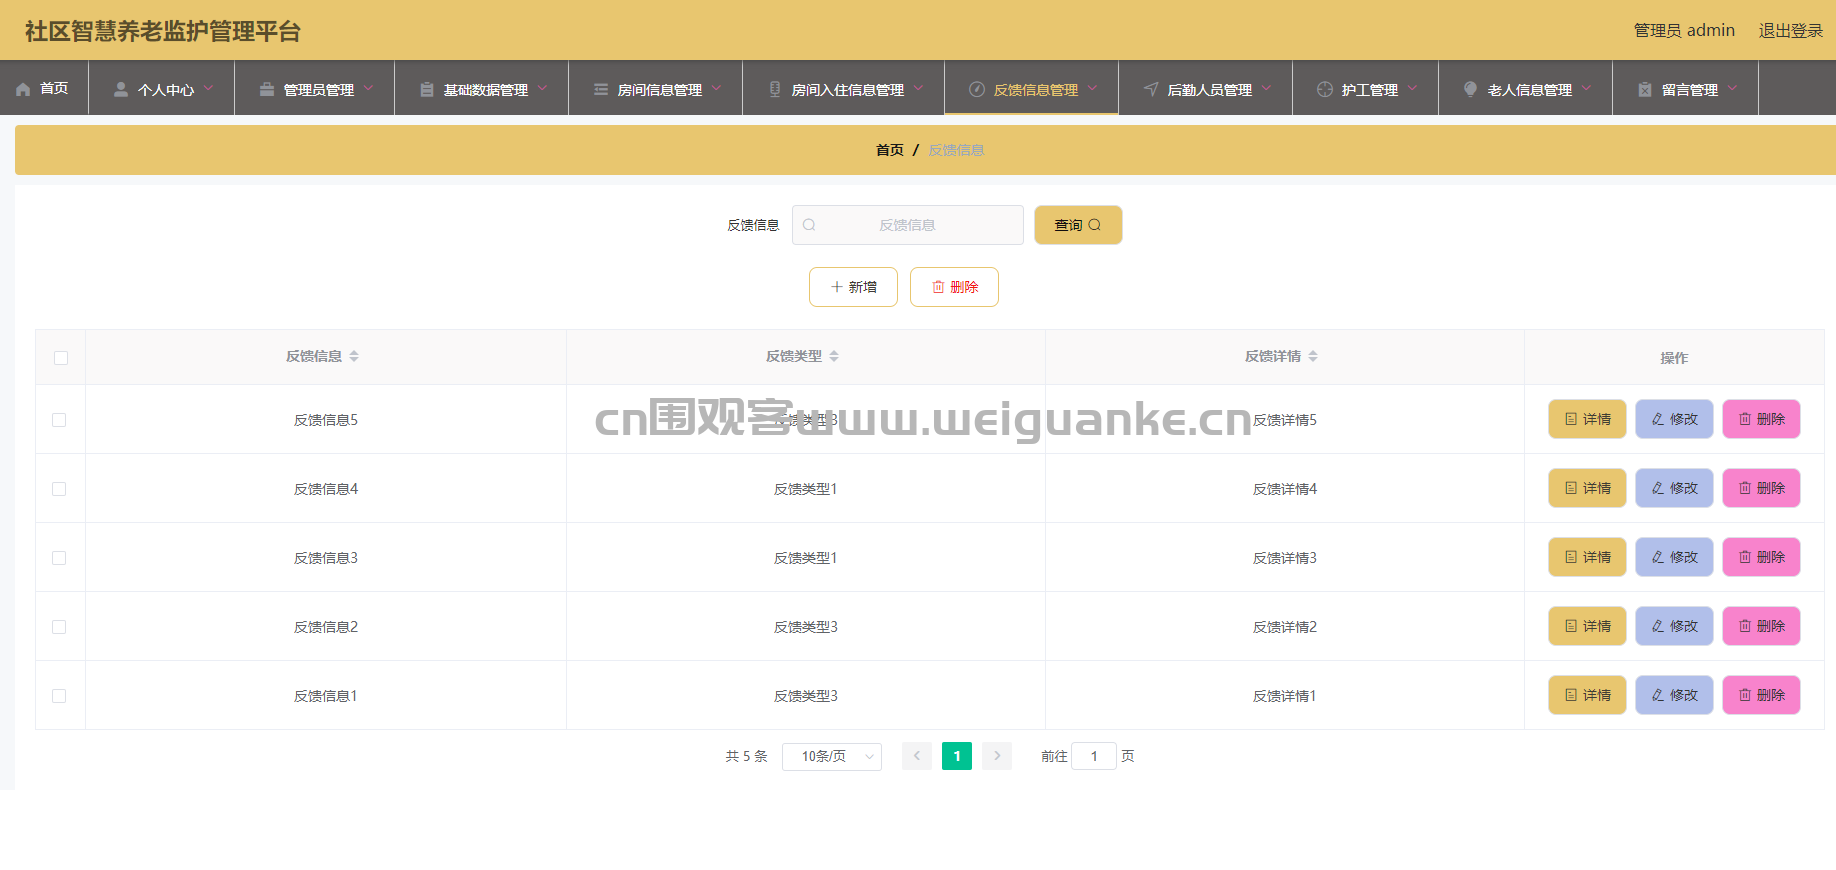The width and height of the screenshot is (1836, 870).
Task: Click the paper-plane icon beside 后勤人员管理
Action: point(1151,89)
